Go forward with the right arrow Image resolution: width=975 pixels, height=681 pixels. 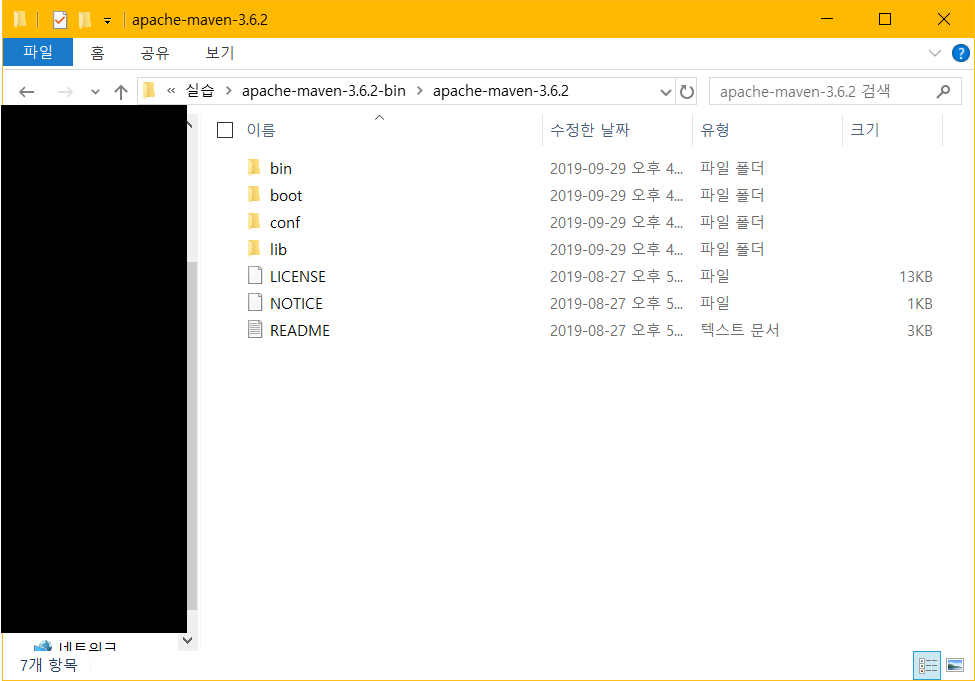(x=65, y=92)
